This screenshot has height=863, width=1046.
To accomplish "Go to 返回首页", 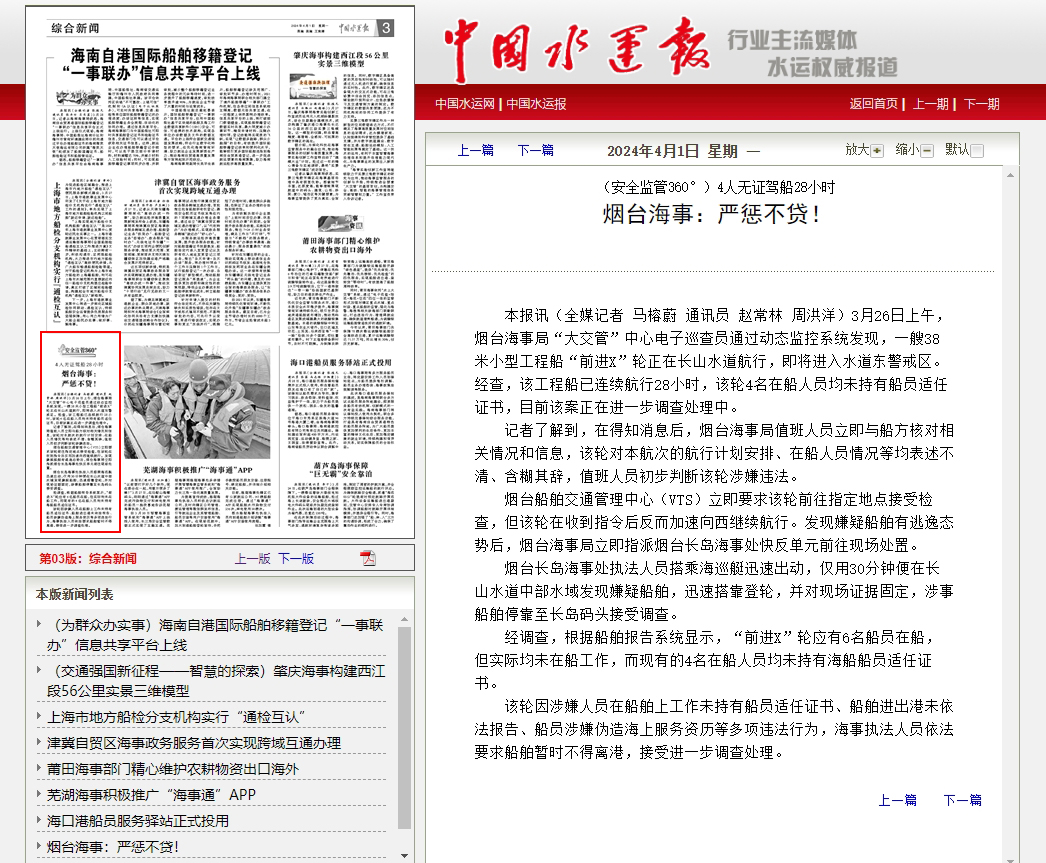I will [x=874, y=104].
